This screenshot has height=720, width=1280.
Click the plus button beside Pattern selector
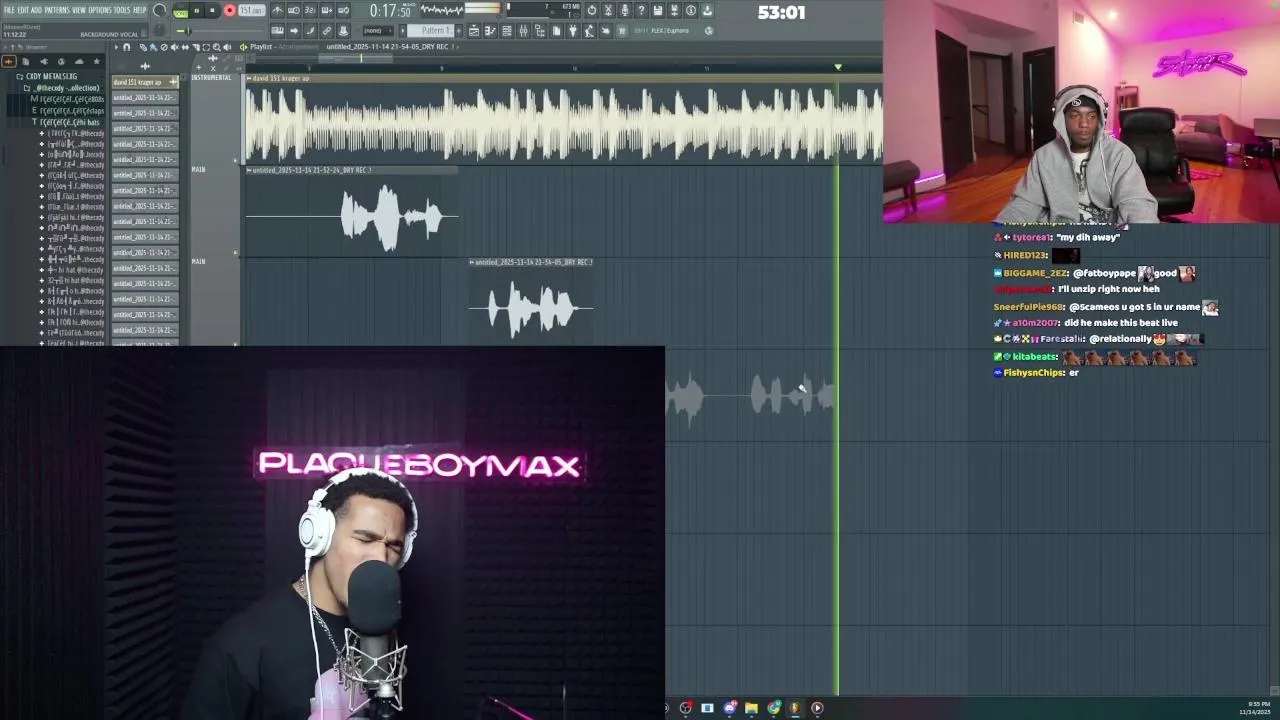[459, 31]
